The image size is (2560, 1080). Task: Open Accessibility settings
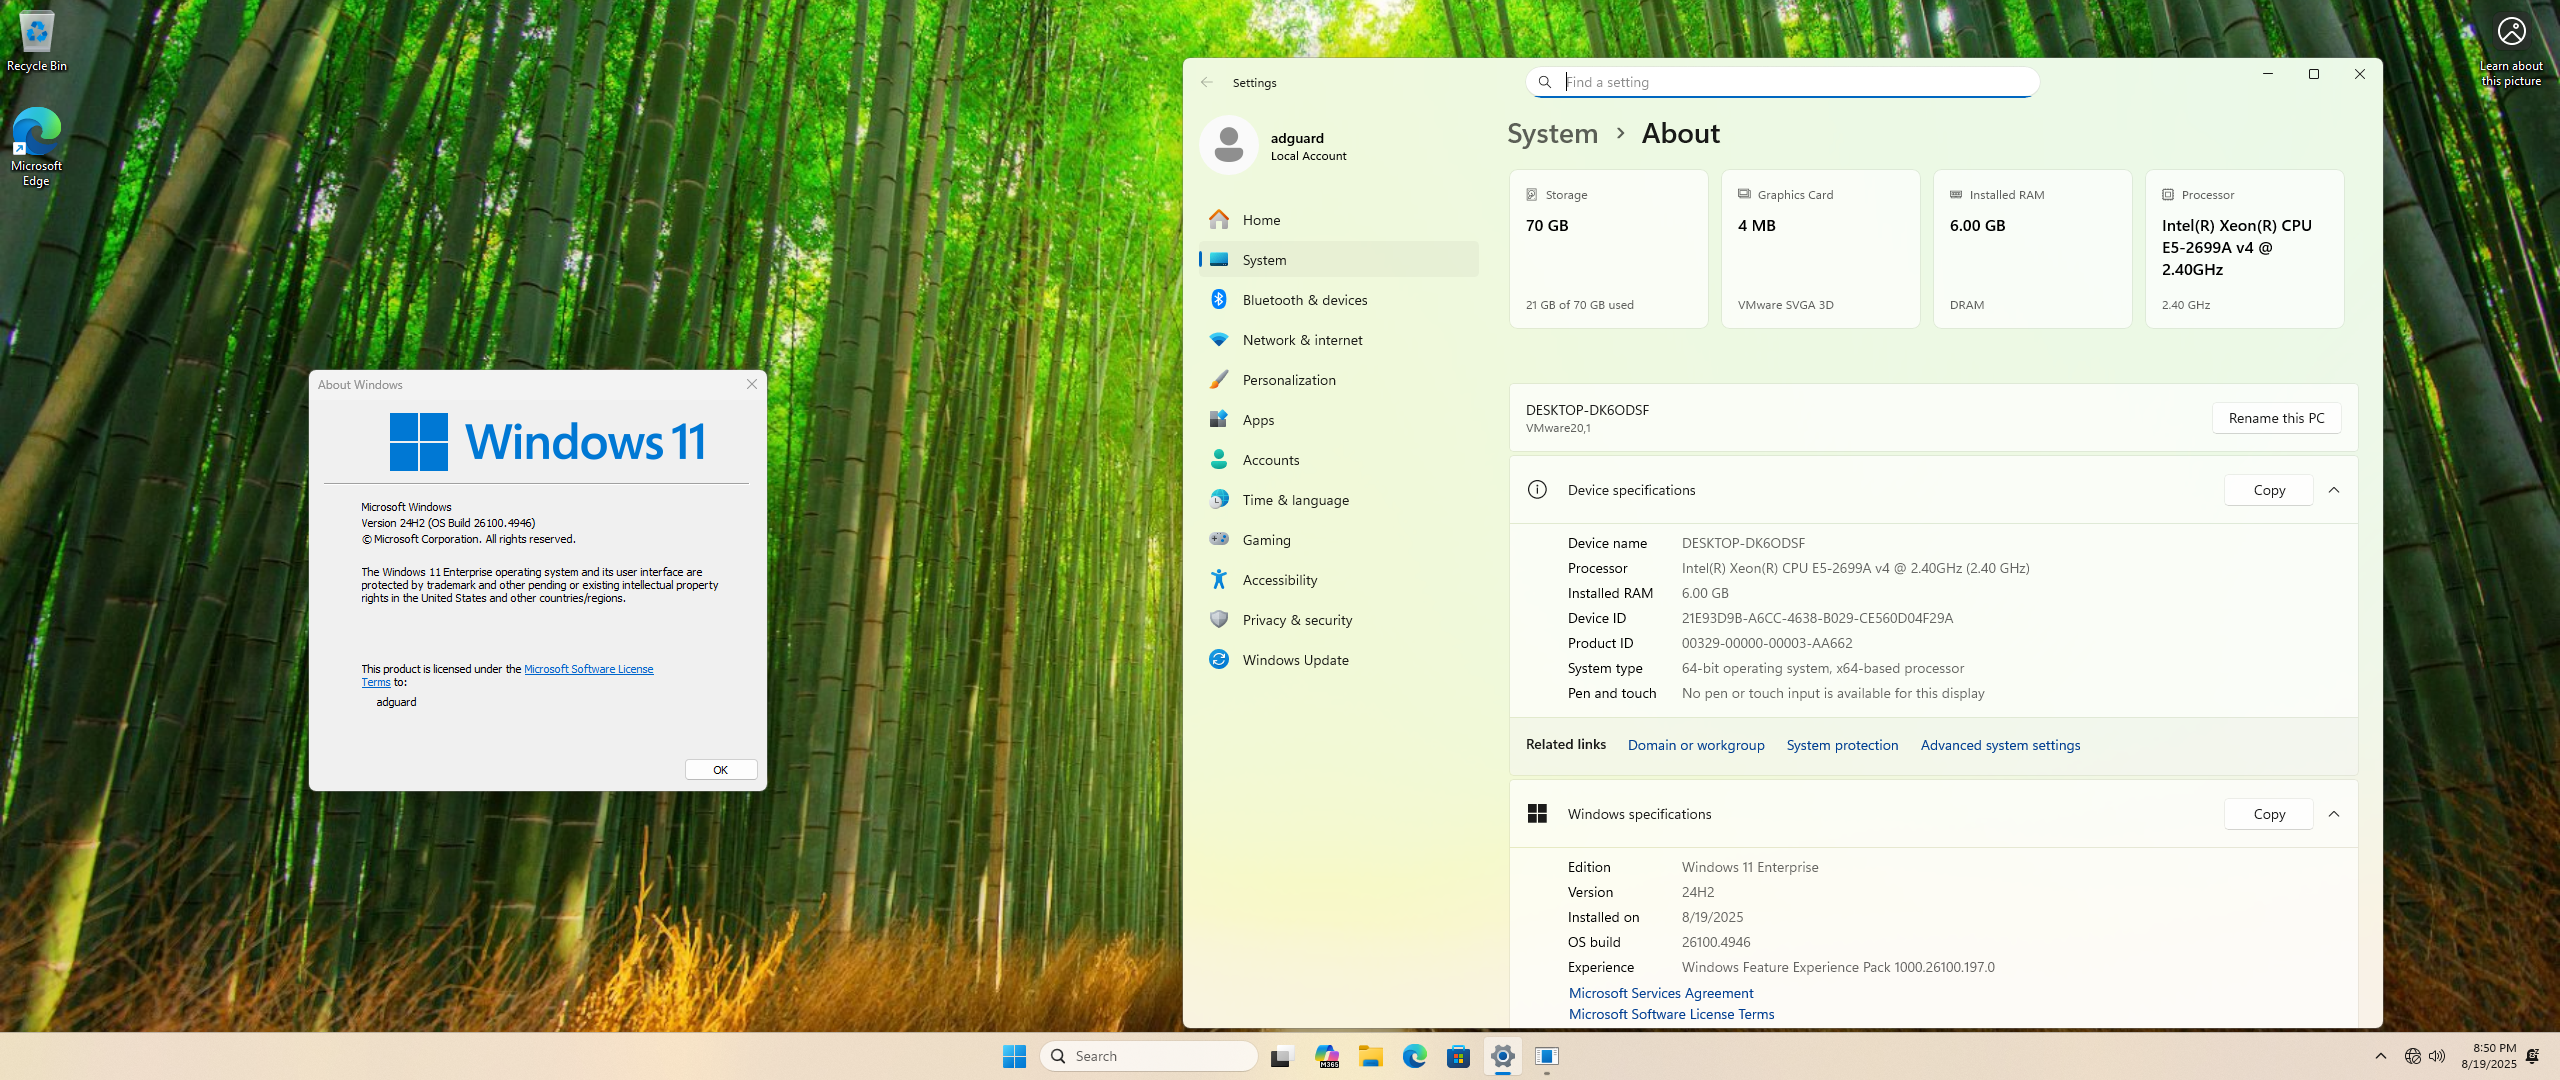point(1338,580)
